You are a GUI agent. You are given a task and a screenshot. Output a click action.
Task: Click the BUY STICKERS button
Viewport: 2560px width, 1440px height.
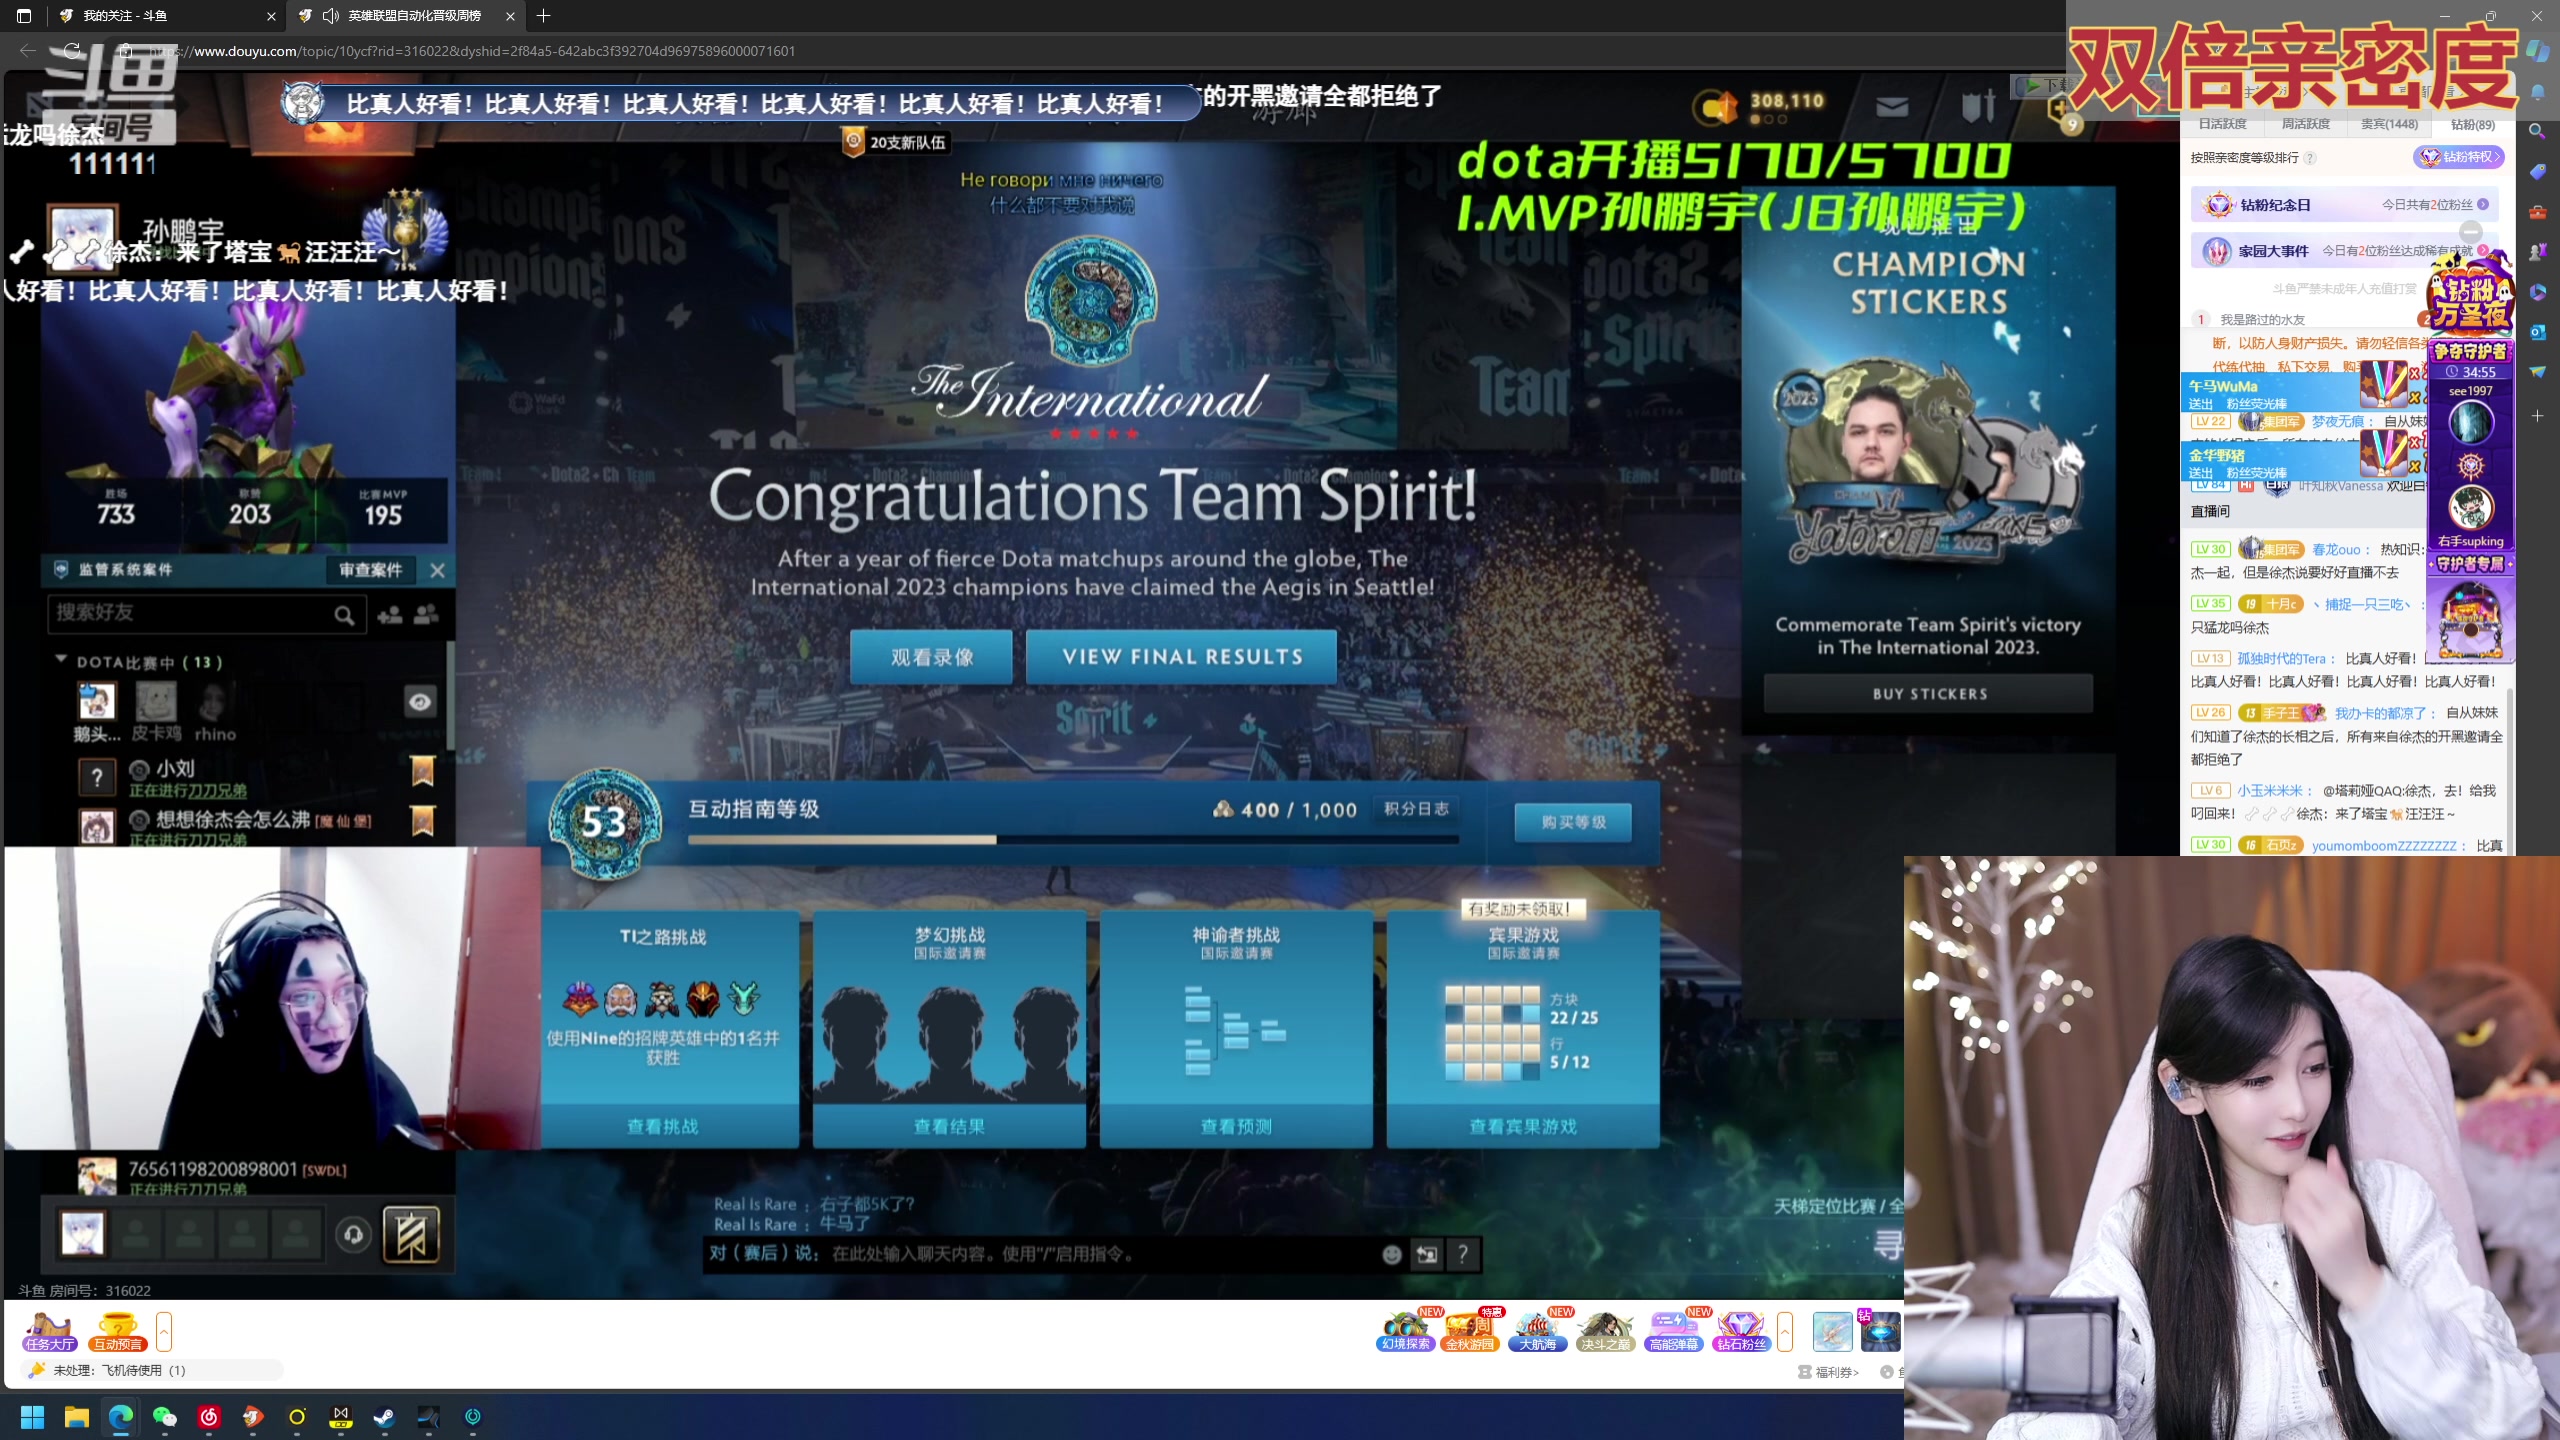tap(1928, 693)
